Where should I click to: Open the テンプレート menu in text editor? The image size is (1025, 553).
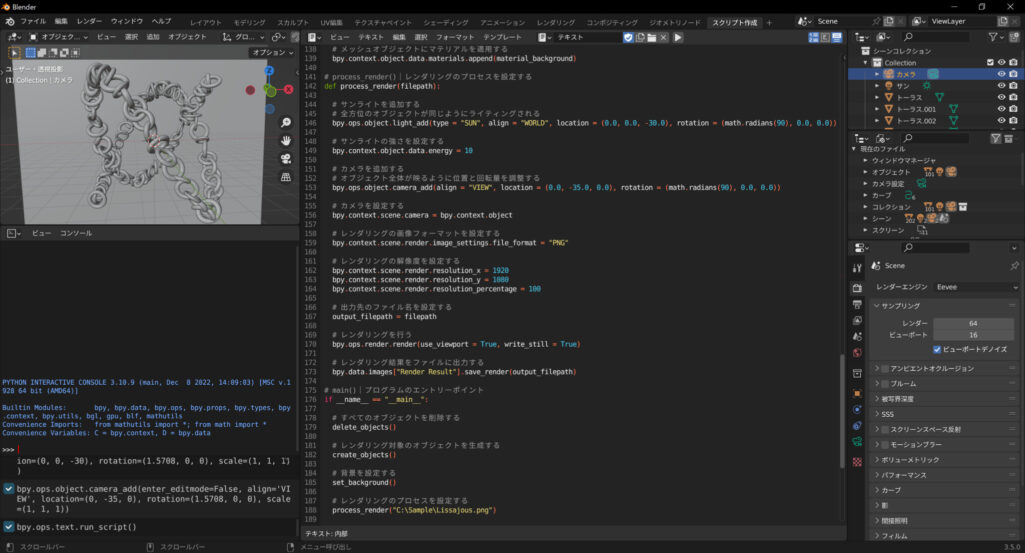click(502, 37)
